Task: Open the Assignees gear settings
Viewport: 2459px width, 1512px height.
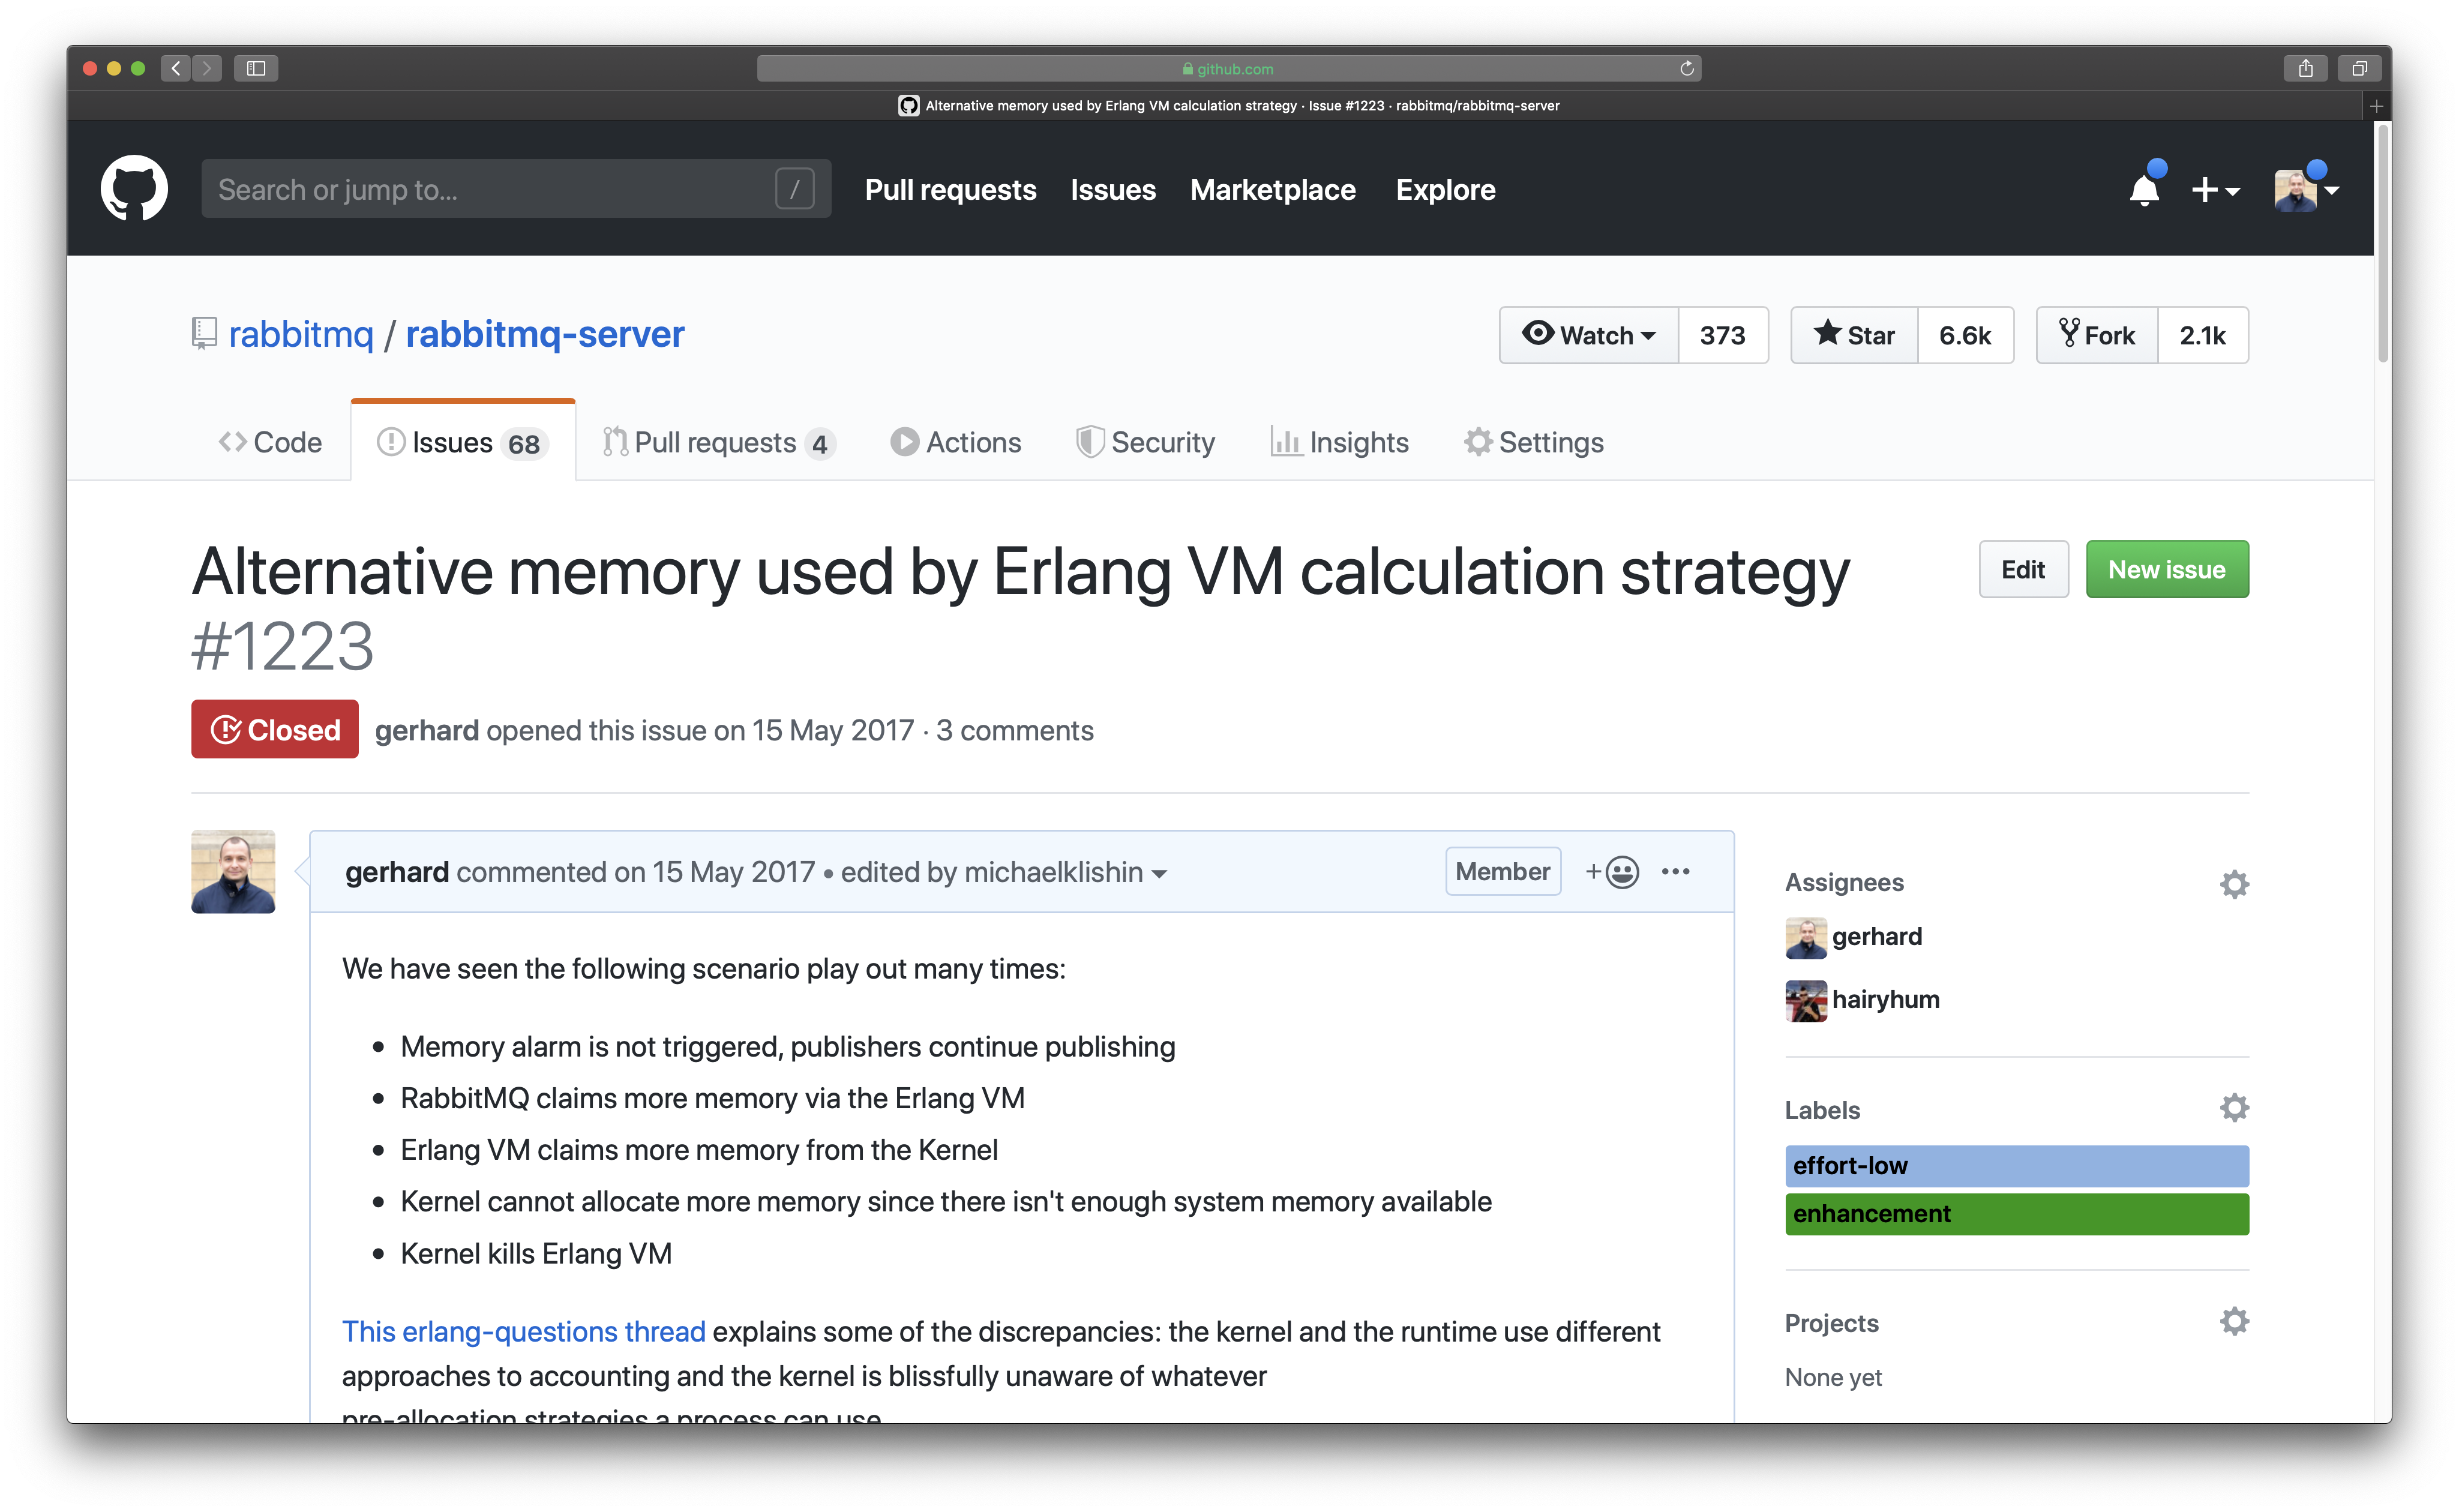Action: click(2234, 884)
